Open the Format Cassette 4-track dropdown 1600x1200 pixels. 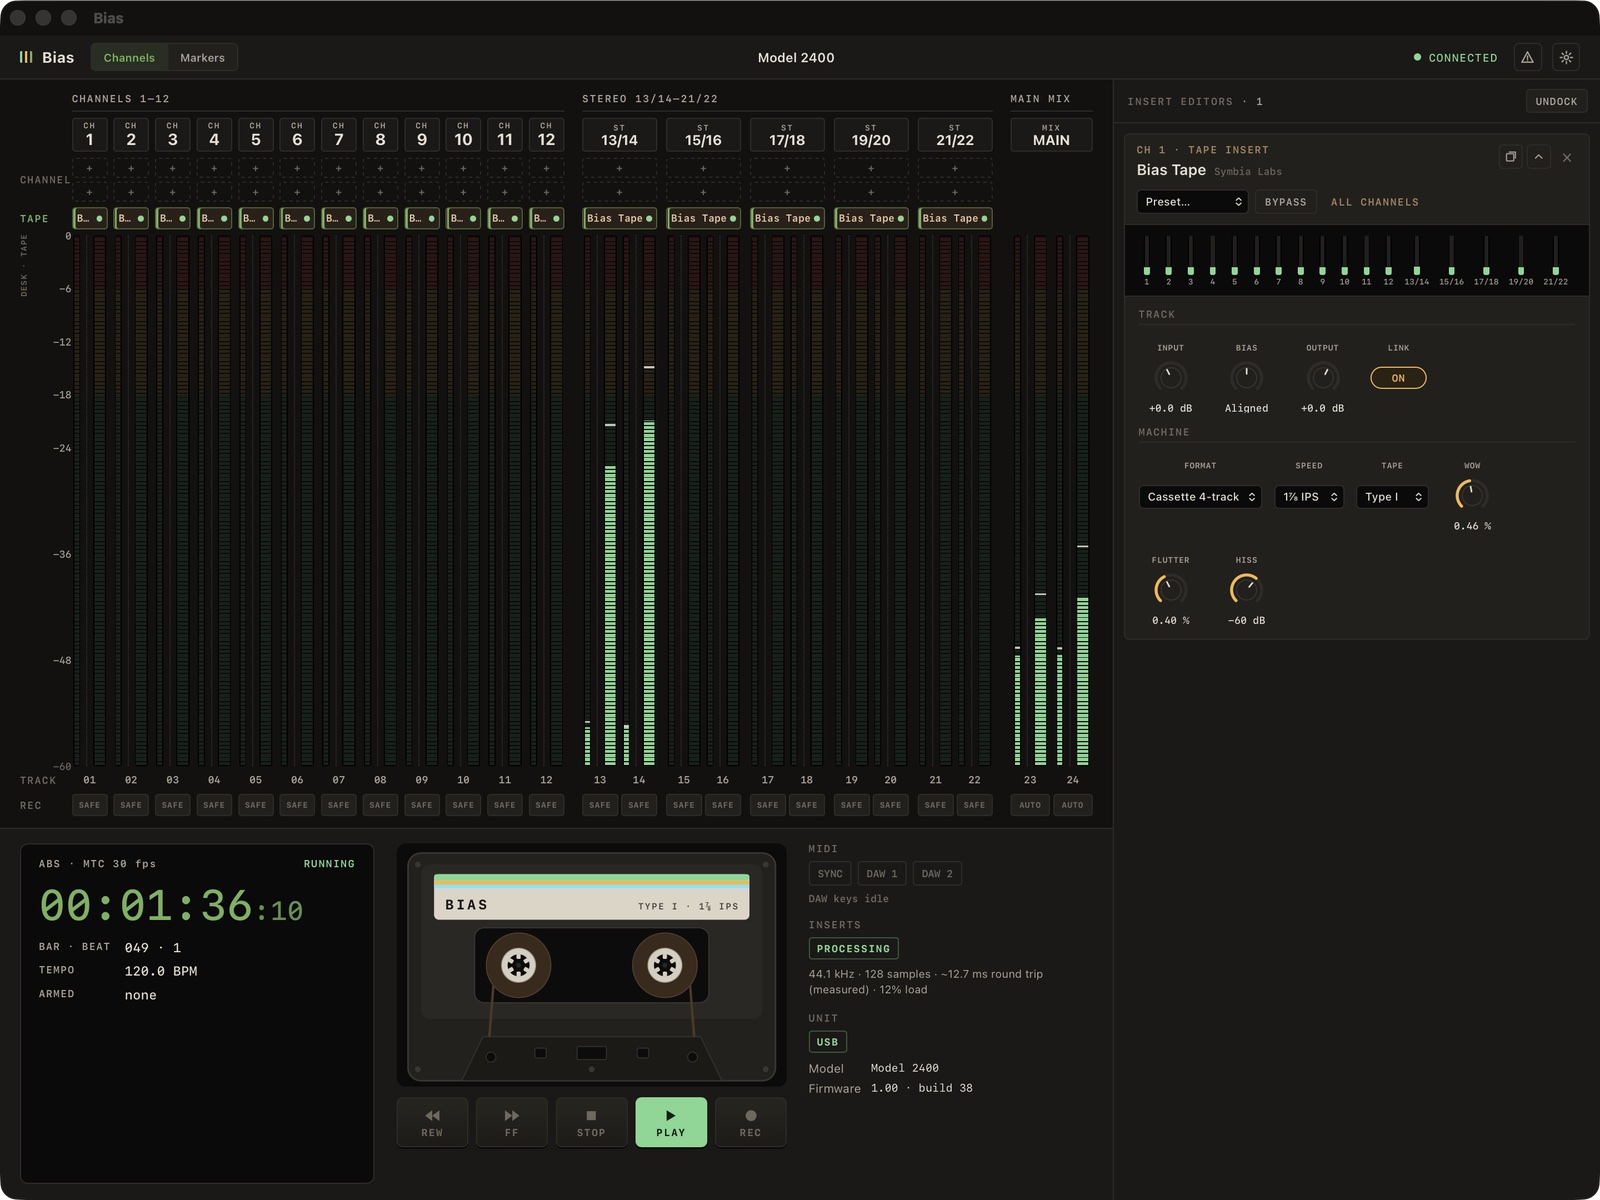point(1200,497)
